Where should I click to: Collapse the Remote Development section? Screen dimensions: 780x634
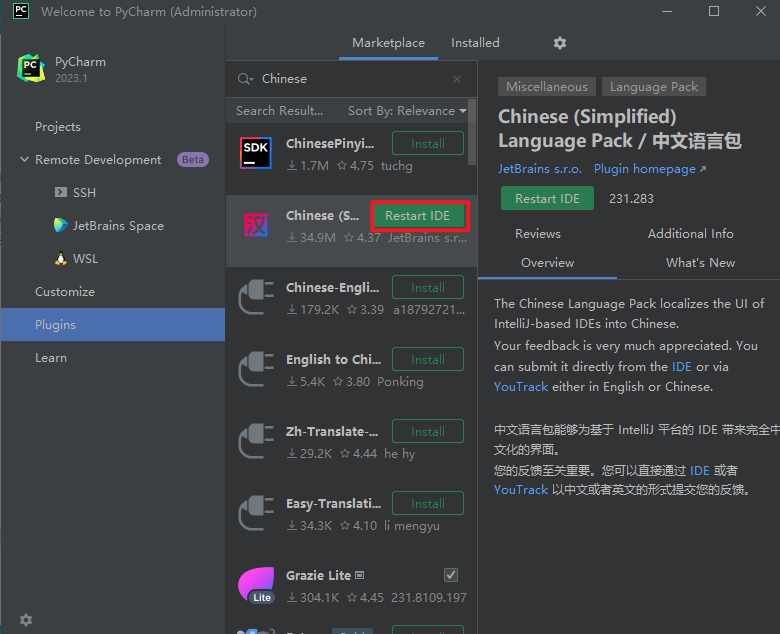point(24,160)
